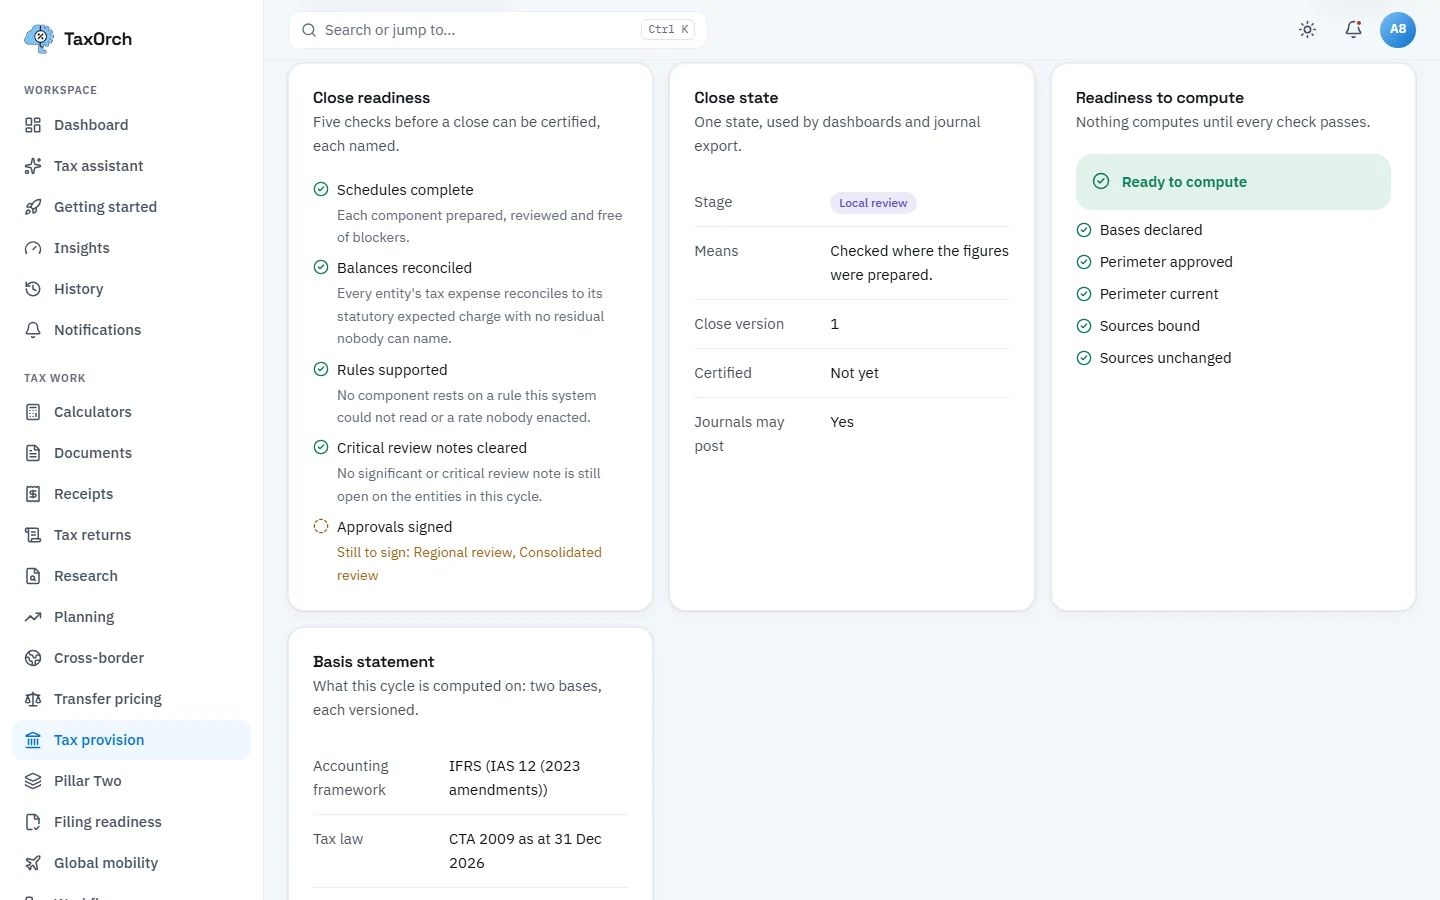Viewport: 1440px width, 900px height.
Task: Click the Insights gauge icon
Action: [33, 248]
